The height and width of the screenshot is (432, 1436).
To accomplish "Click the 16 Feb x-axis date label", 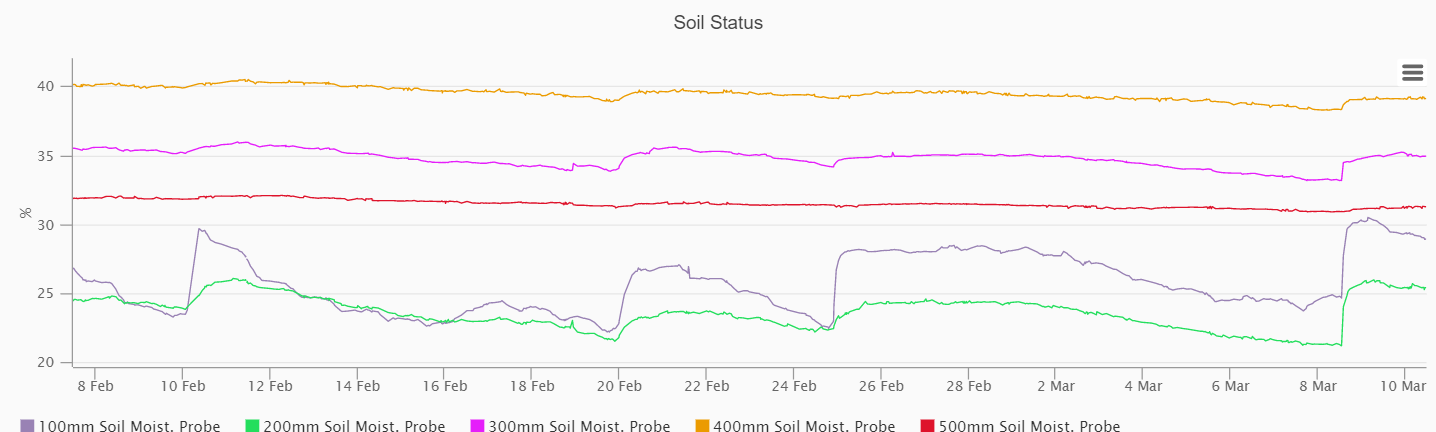I will [x=445, y=385].
